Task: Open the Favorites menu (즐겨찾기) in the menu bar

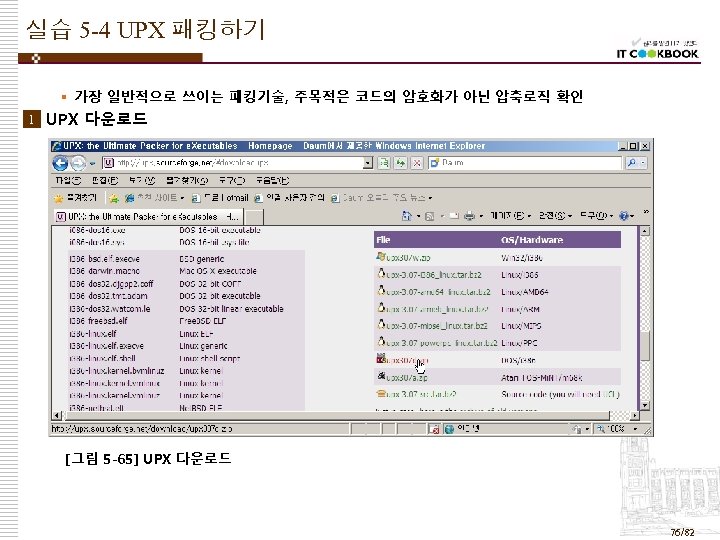Action: (187, 180)
